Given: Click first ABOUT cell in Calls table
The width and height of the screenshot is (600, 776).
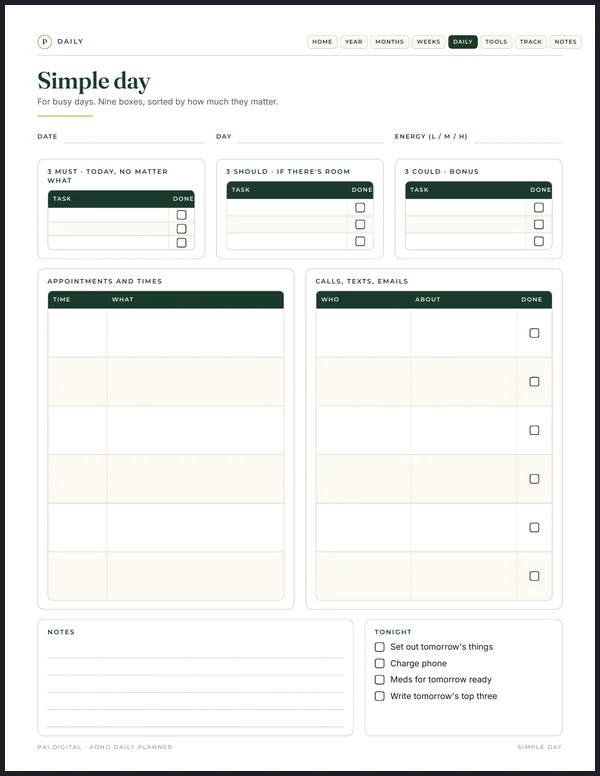Looking at the screenshot, I should 463,333.
